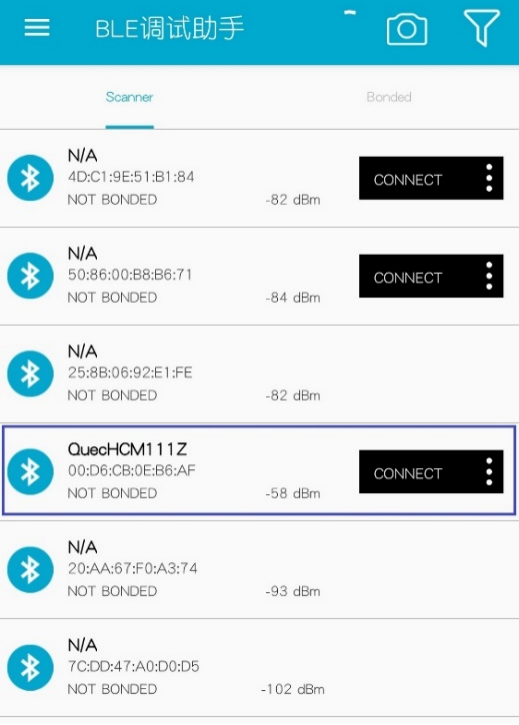Connect to the QuecHCM111Z device

[408, 473]
